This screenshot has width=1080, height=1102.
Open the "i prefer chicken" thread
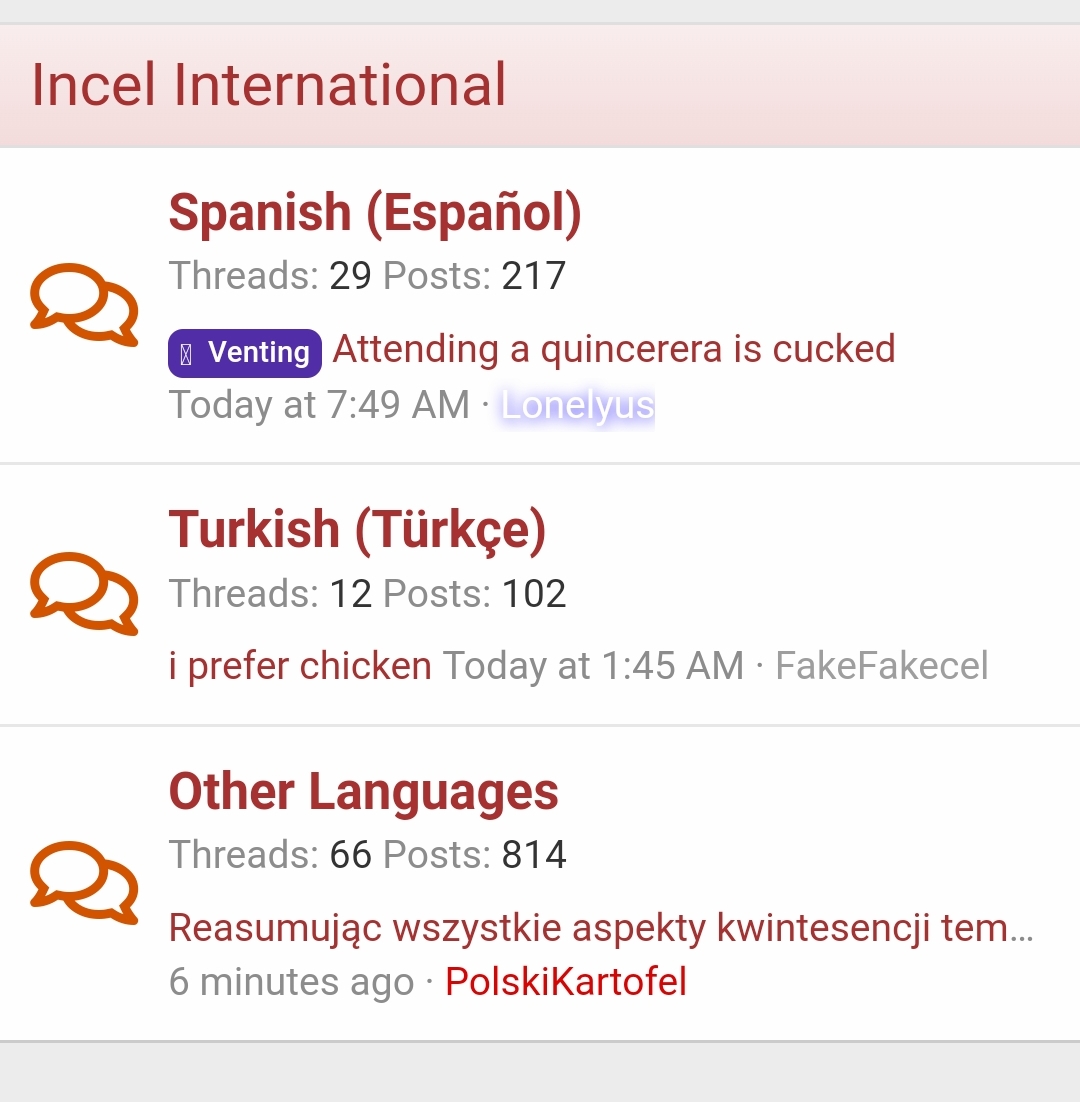coord(300,665)
